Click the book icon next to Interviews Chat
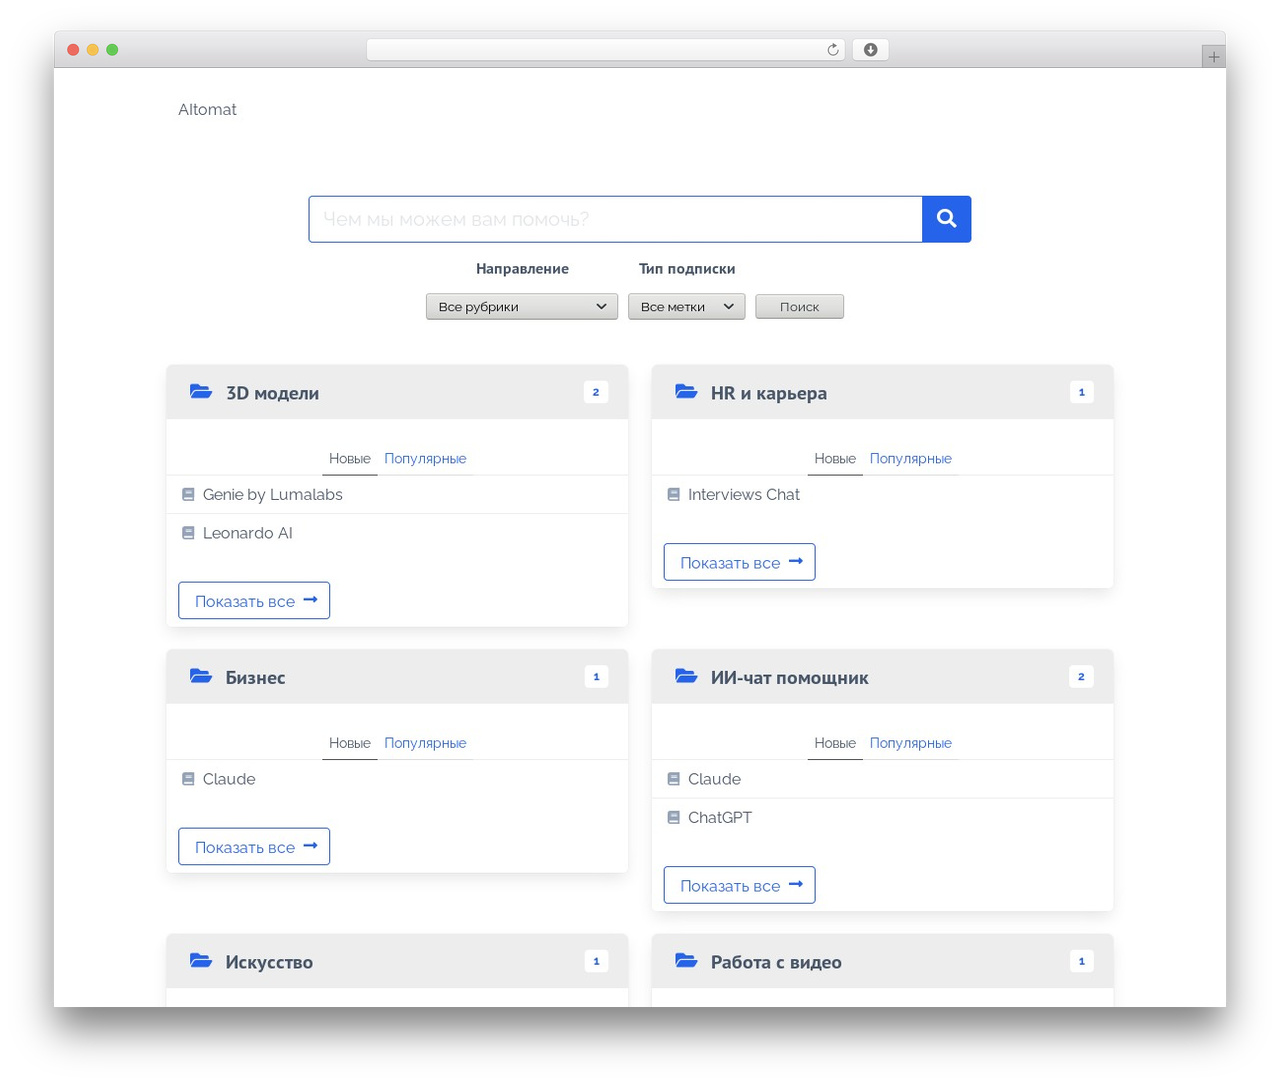Image resolution: width=1280 pixels, height=1084 pixels. pyautogui.click(x=673, y=494)
